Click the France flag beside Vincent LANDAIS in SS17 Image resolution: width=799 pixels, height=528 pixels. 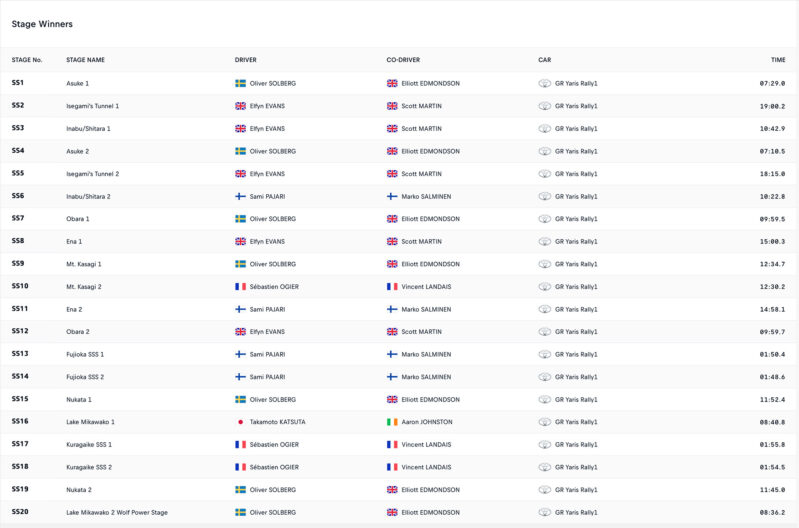[x=392, y=444]
